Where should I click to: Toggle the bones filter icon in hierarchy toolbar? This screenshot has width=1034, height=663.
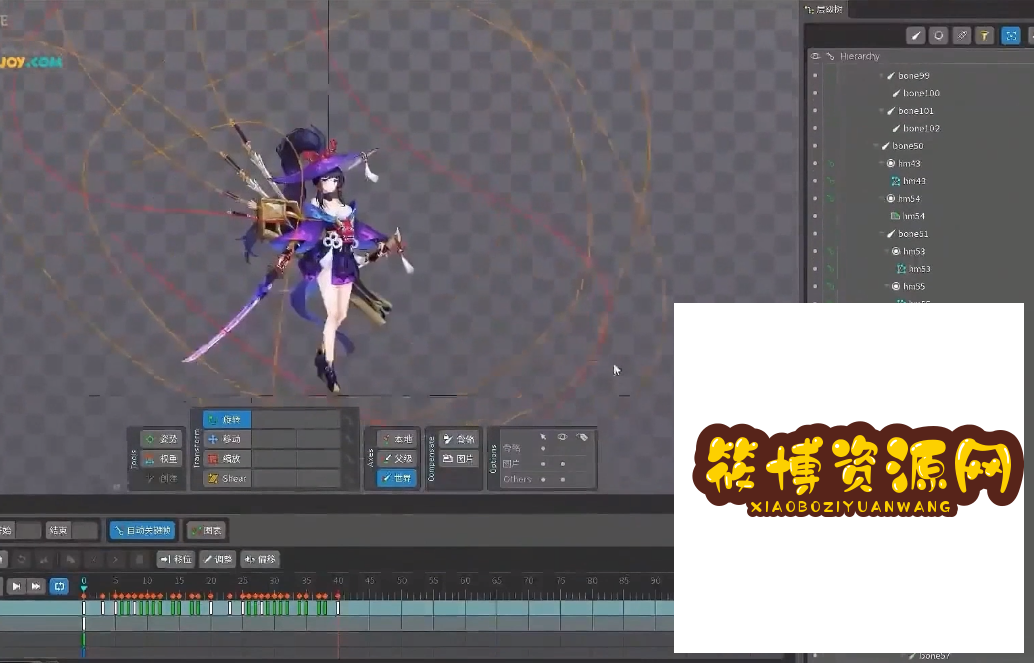click(x=916, y=36)
